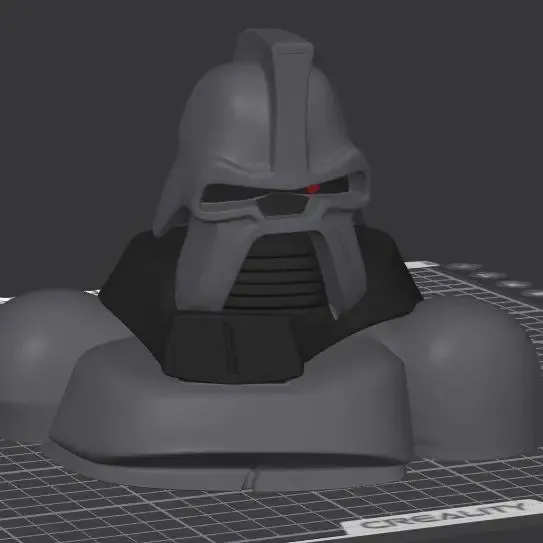Click the red eye on the visor
The width and height of the screenshot is (543, 543).
(x=313, y=189)
